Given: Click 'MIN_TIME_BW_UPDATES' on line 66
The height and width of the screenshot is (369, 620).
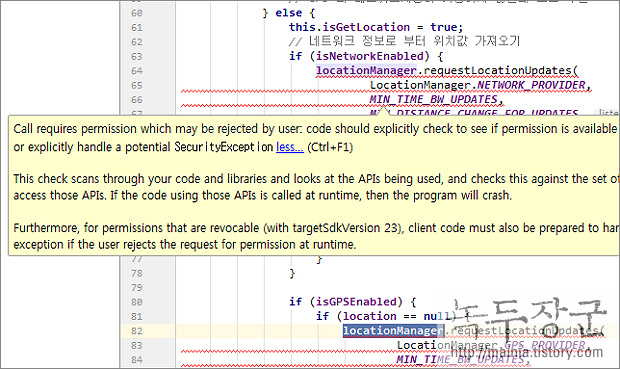Looking at the screenshot, I should coord(433,99).
